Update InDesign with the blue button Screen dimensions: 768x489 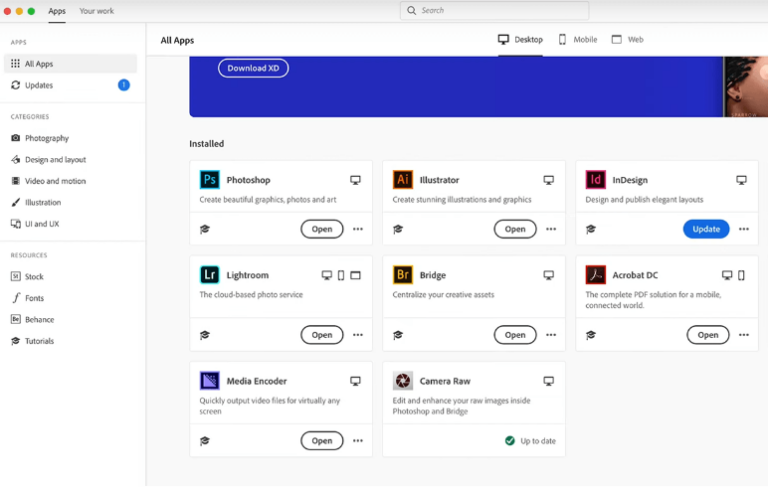tap(706, 229)
